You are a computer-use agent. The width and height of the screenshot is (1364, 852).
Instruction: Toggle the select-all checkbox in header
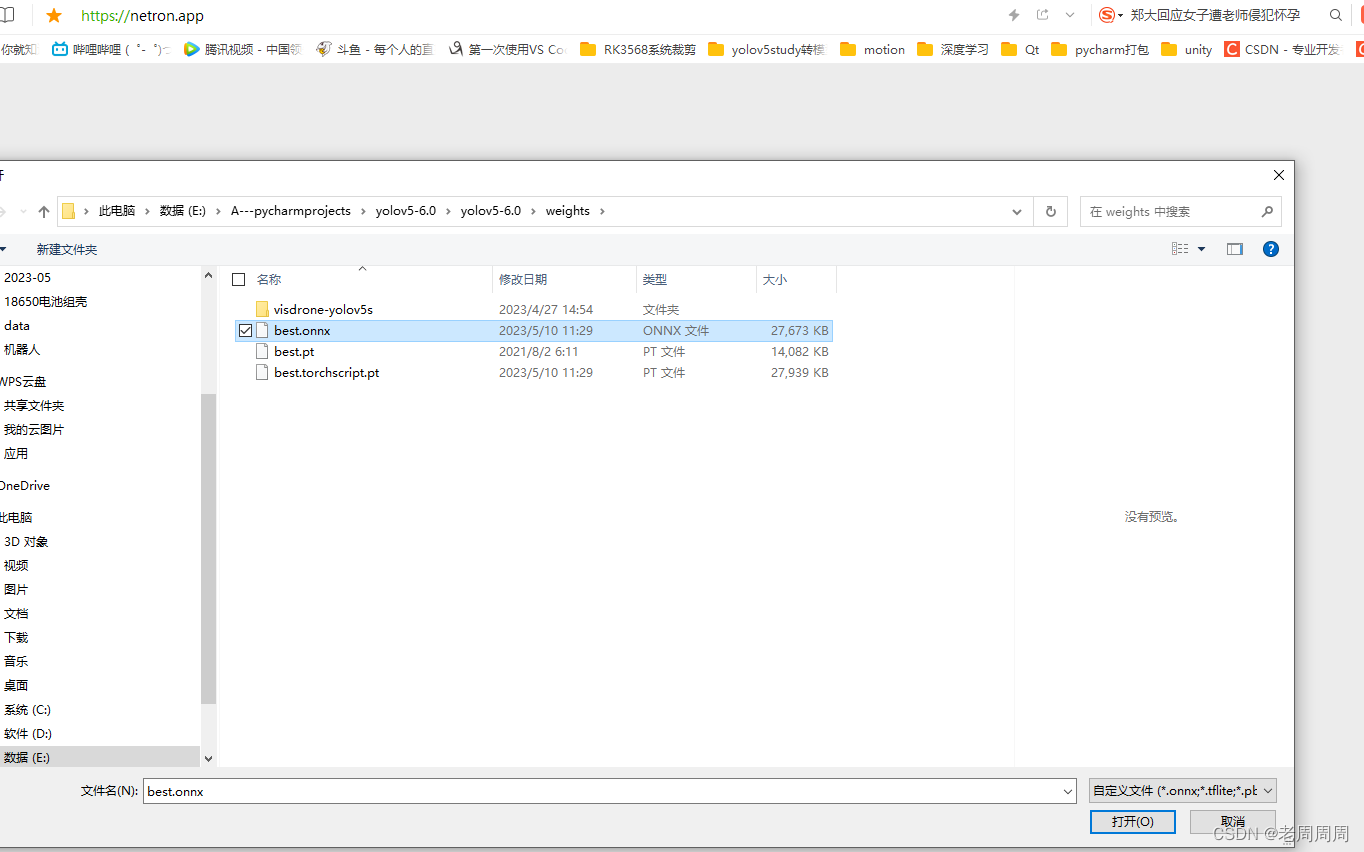click(x=238, y=280)
